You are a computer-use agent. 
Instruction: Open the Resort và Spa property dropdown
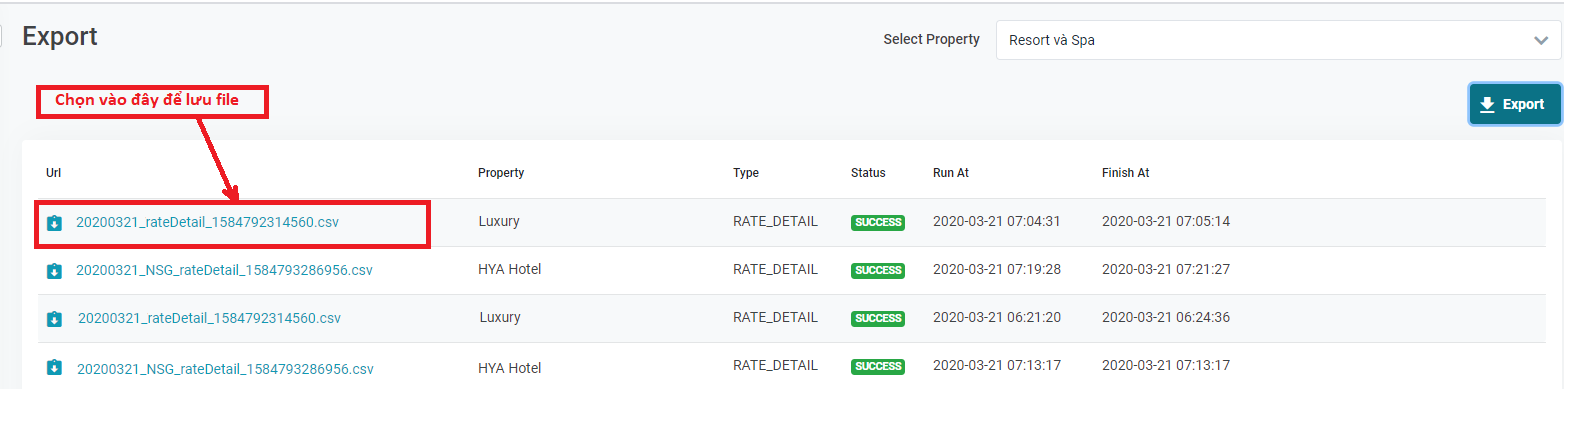click(x=1270, y=41)
